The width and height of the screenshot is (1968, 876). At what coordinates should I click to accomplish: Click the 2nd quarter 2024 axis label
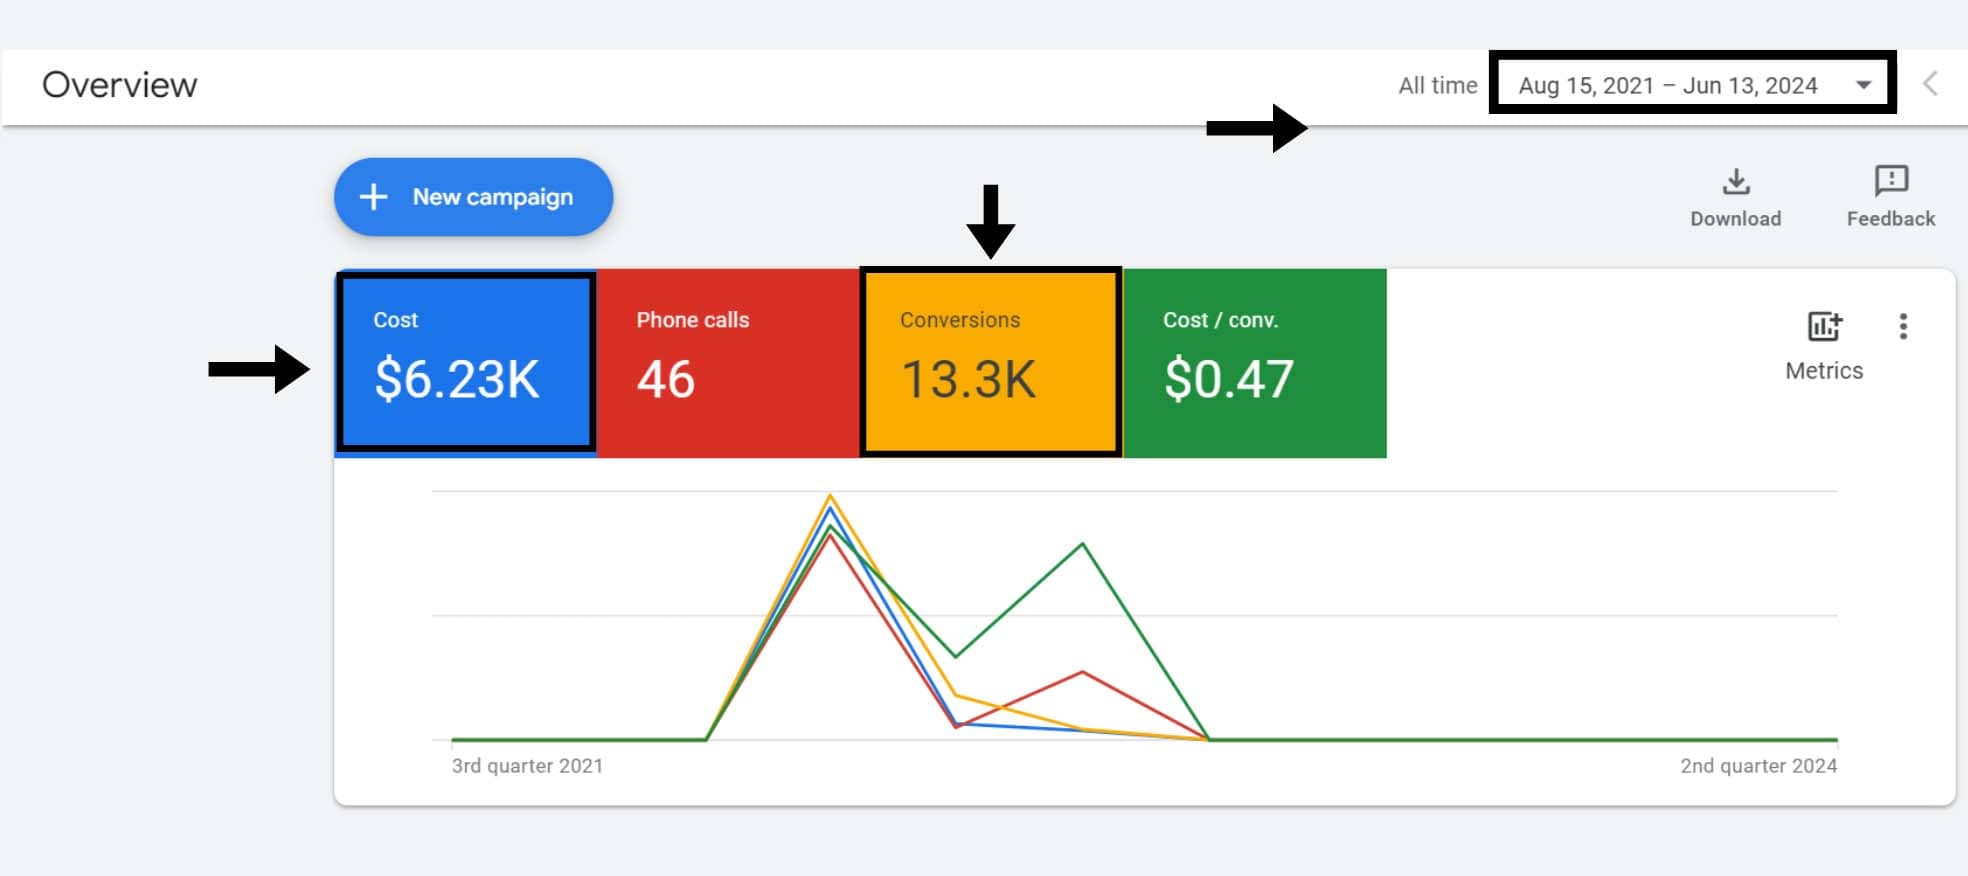(x=1758, y=766)
